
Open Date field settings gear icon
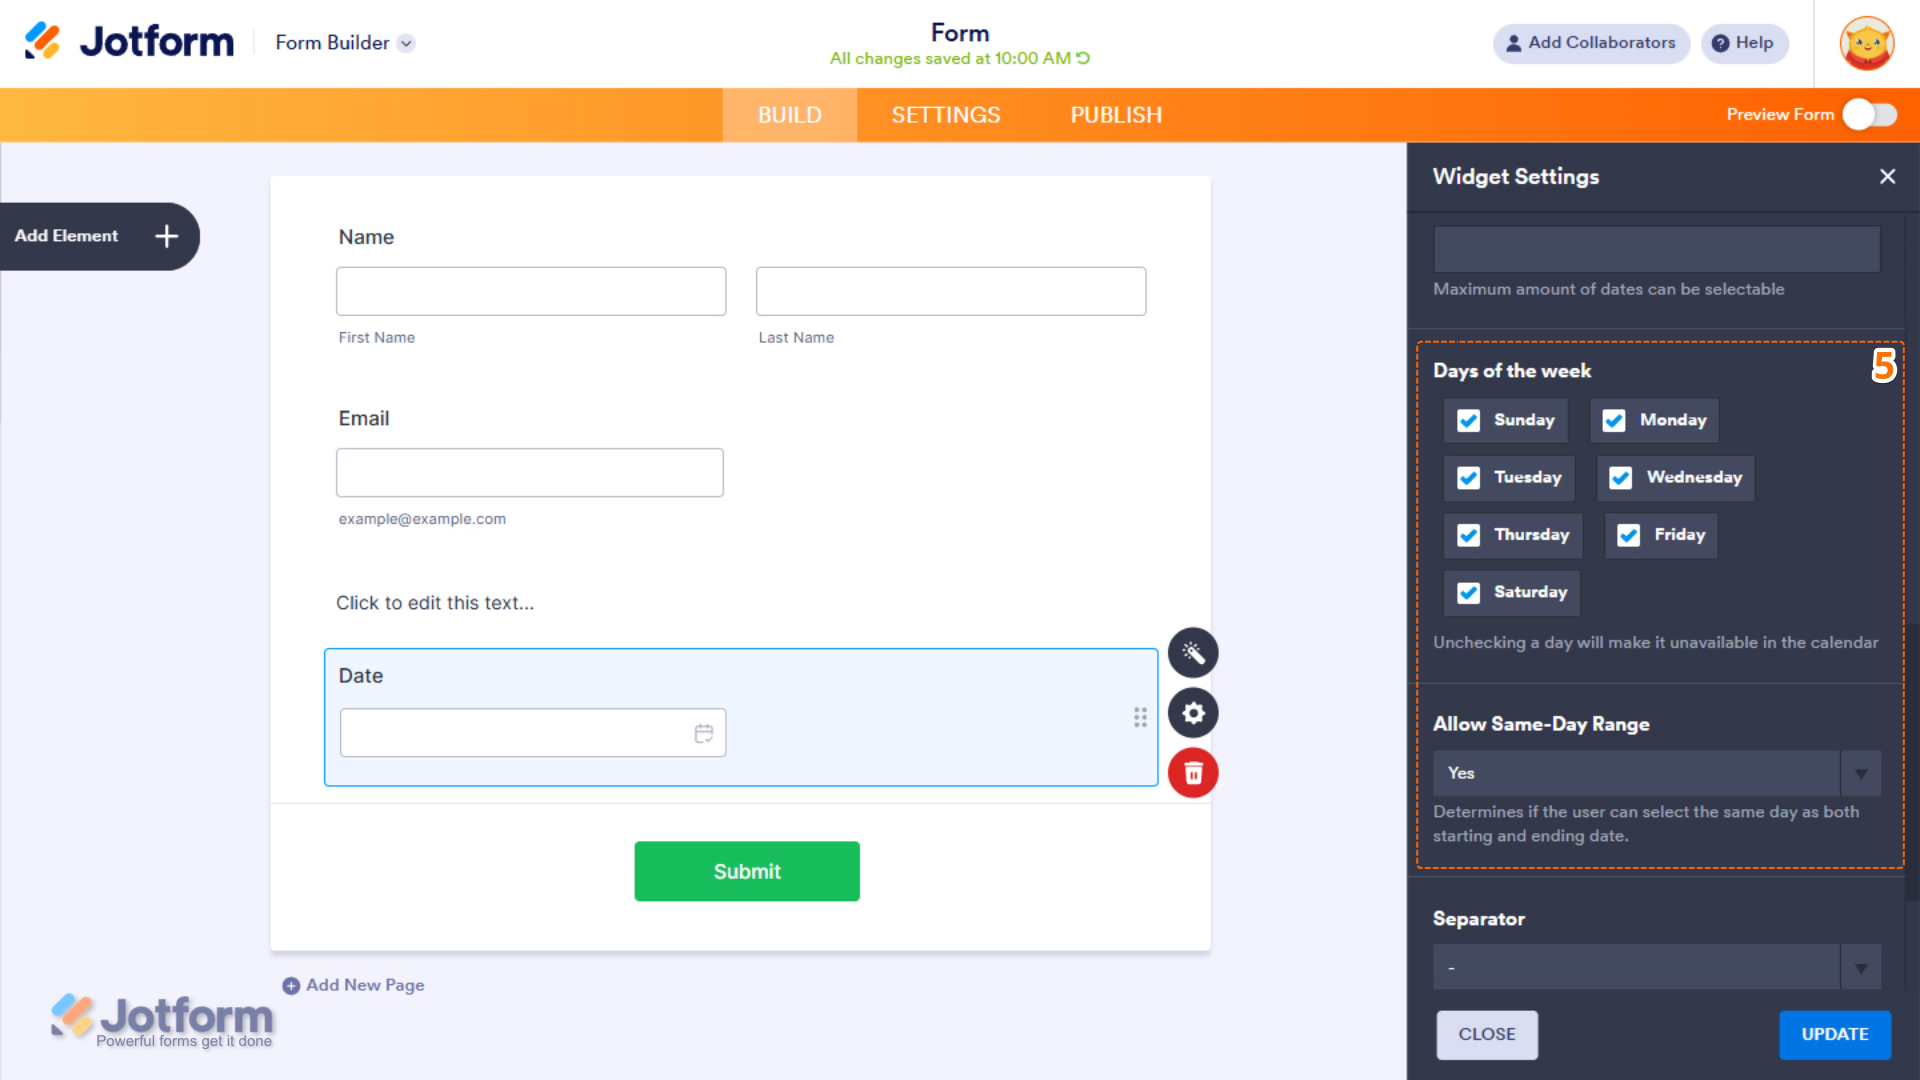(x=1193, y=713)
